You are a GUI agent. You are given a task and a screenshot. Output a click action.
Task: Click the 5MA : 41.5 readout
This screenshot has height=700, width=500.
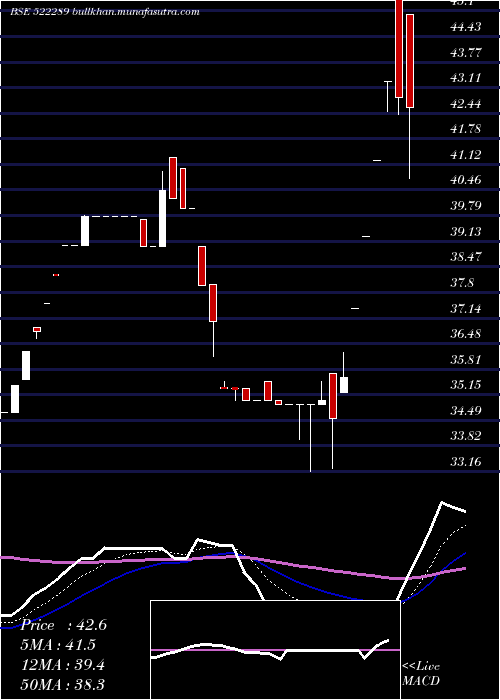point(58,645)
